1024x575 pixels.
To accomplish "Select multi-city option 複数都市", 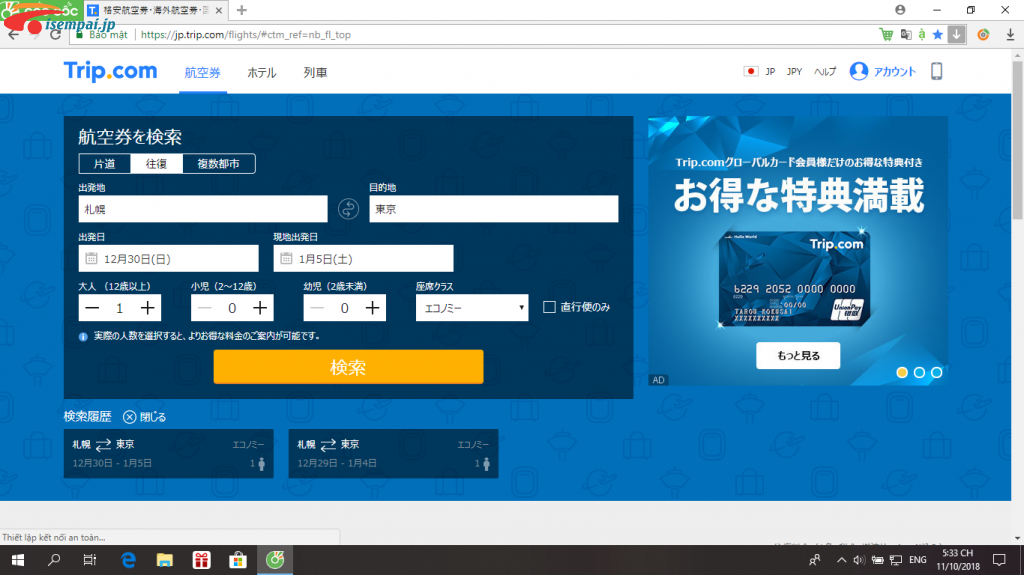I will (219, 164).
